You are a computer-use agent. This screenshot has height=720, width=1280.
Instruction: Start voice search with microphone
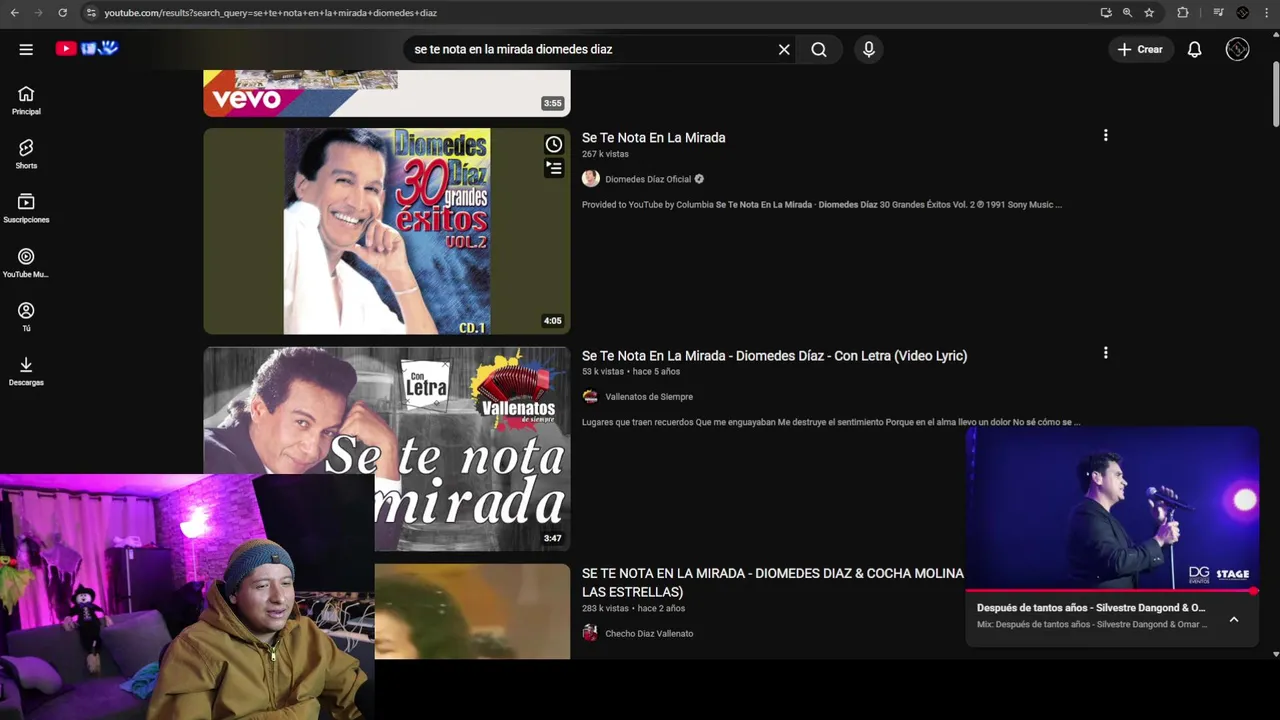868,49
